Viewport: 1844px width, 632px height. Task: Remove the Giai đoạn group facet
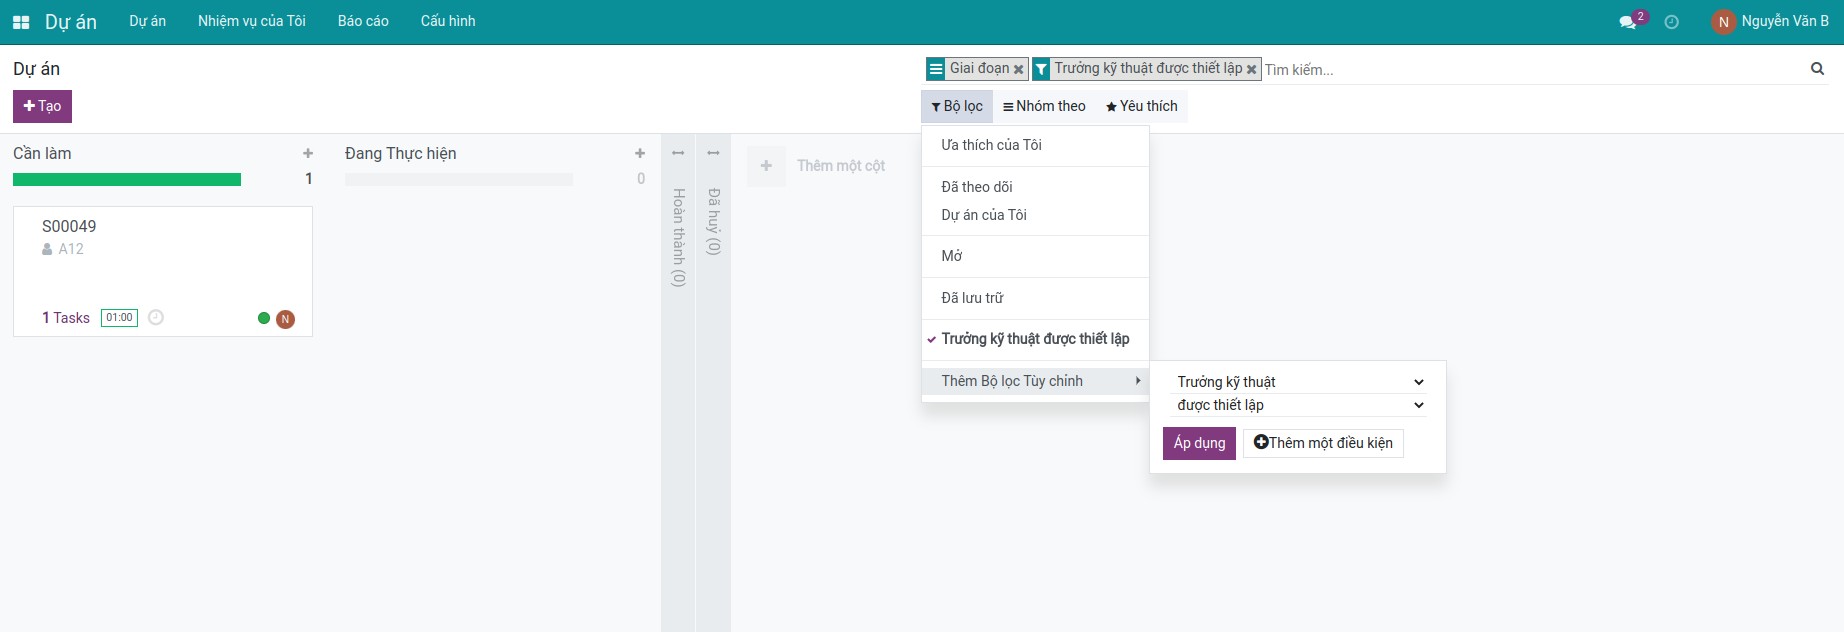1018,70
